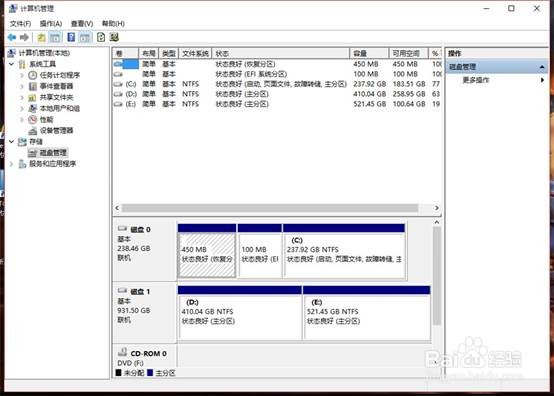
Task: Sort by 文件系统 column header
Action: (195, 53)
